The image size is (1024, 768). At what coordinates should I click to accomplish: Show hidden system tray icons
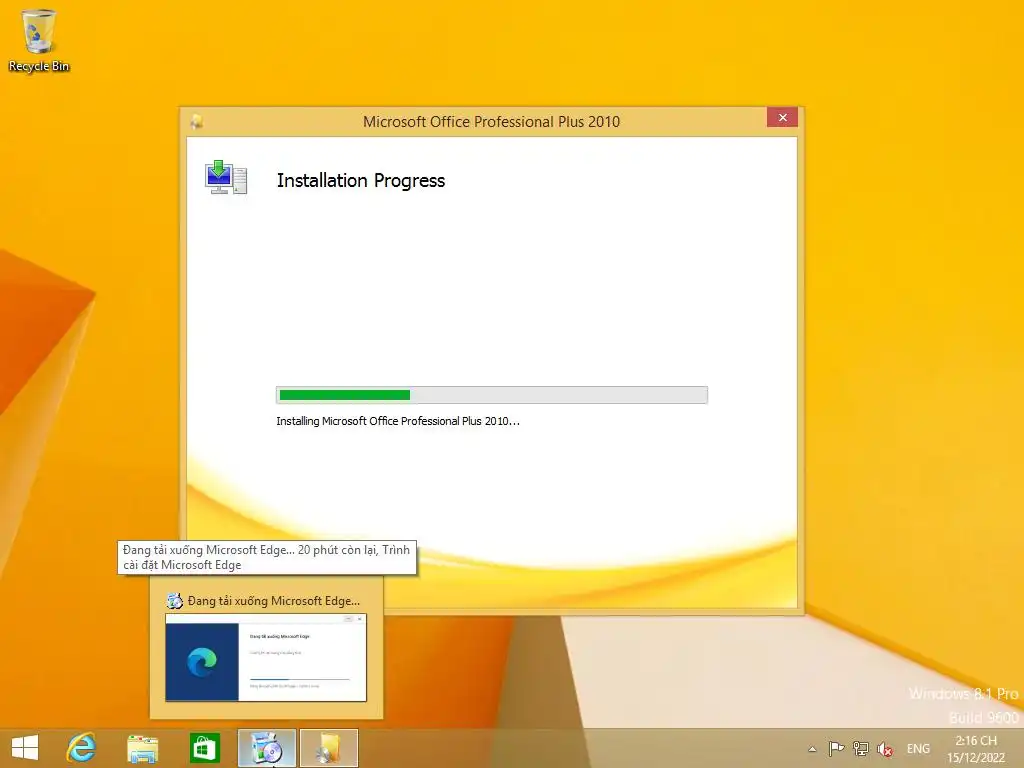click(x=812, y=749)
